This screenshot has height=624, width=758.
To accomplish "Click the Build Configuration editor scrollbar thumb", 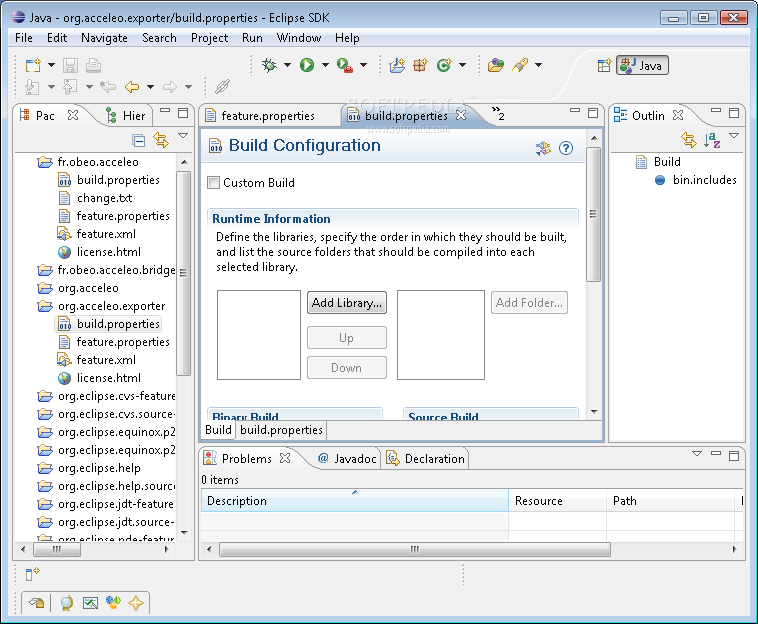I will coord(593,214).
